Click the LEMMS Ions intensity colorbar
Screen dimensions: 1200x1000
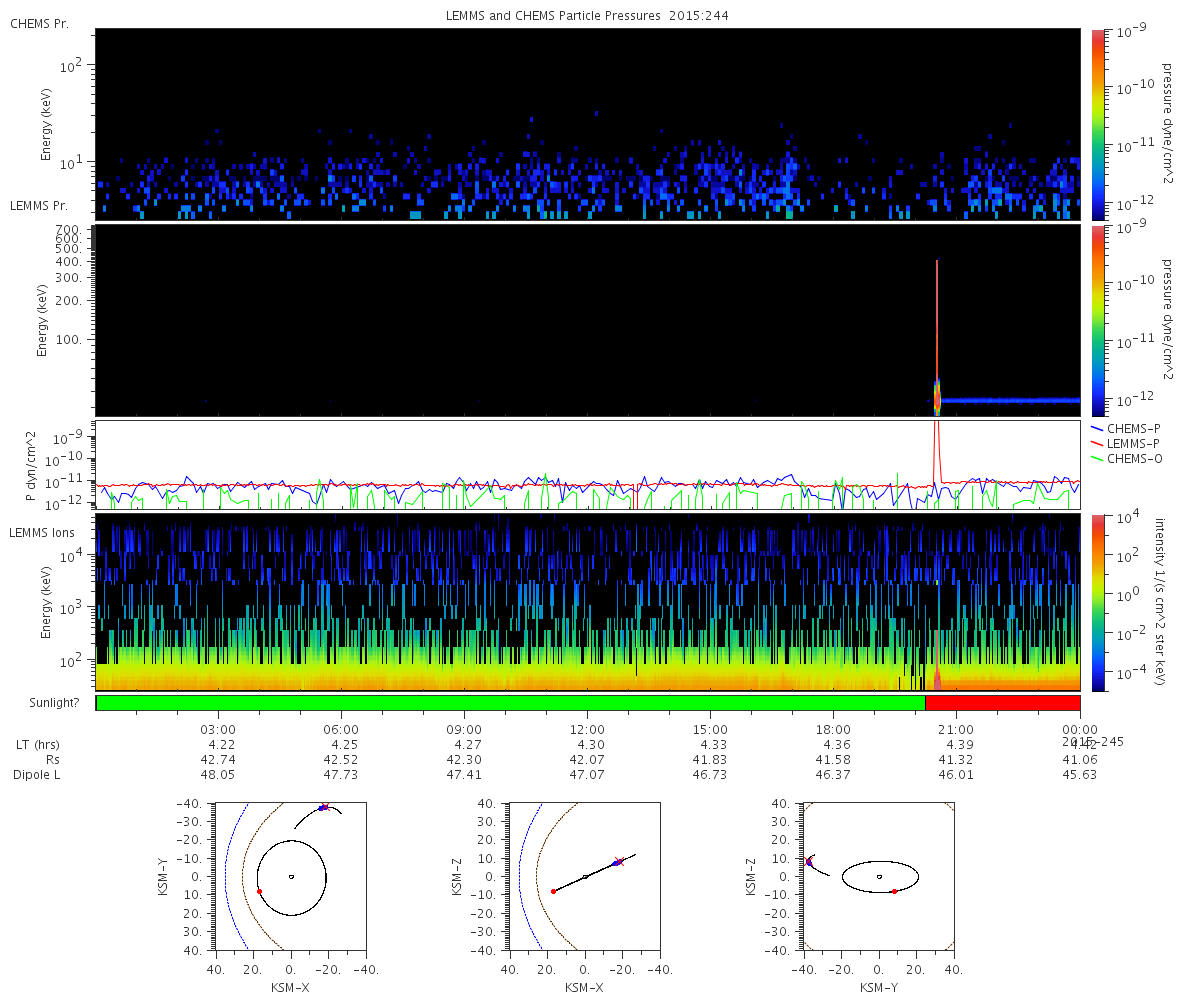(1098, 602)
